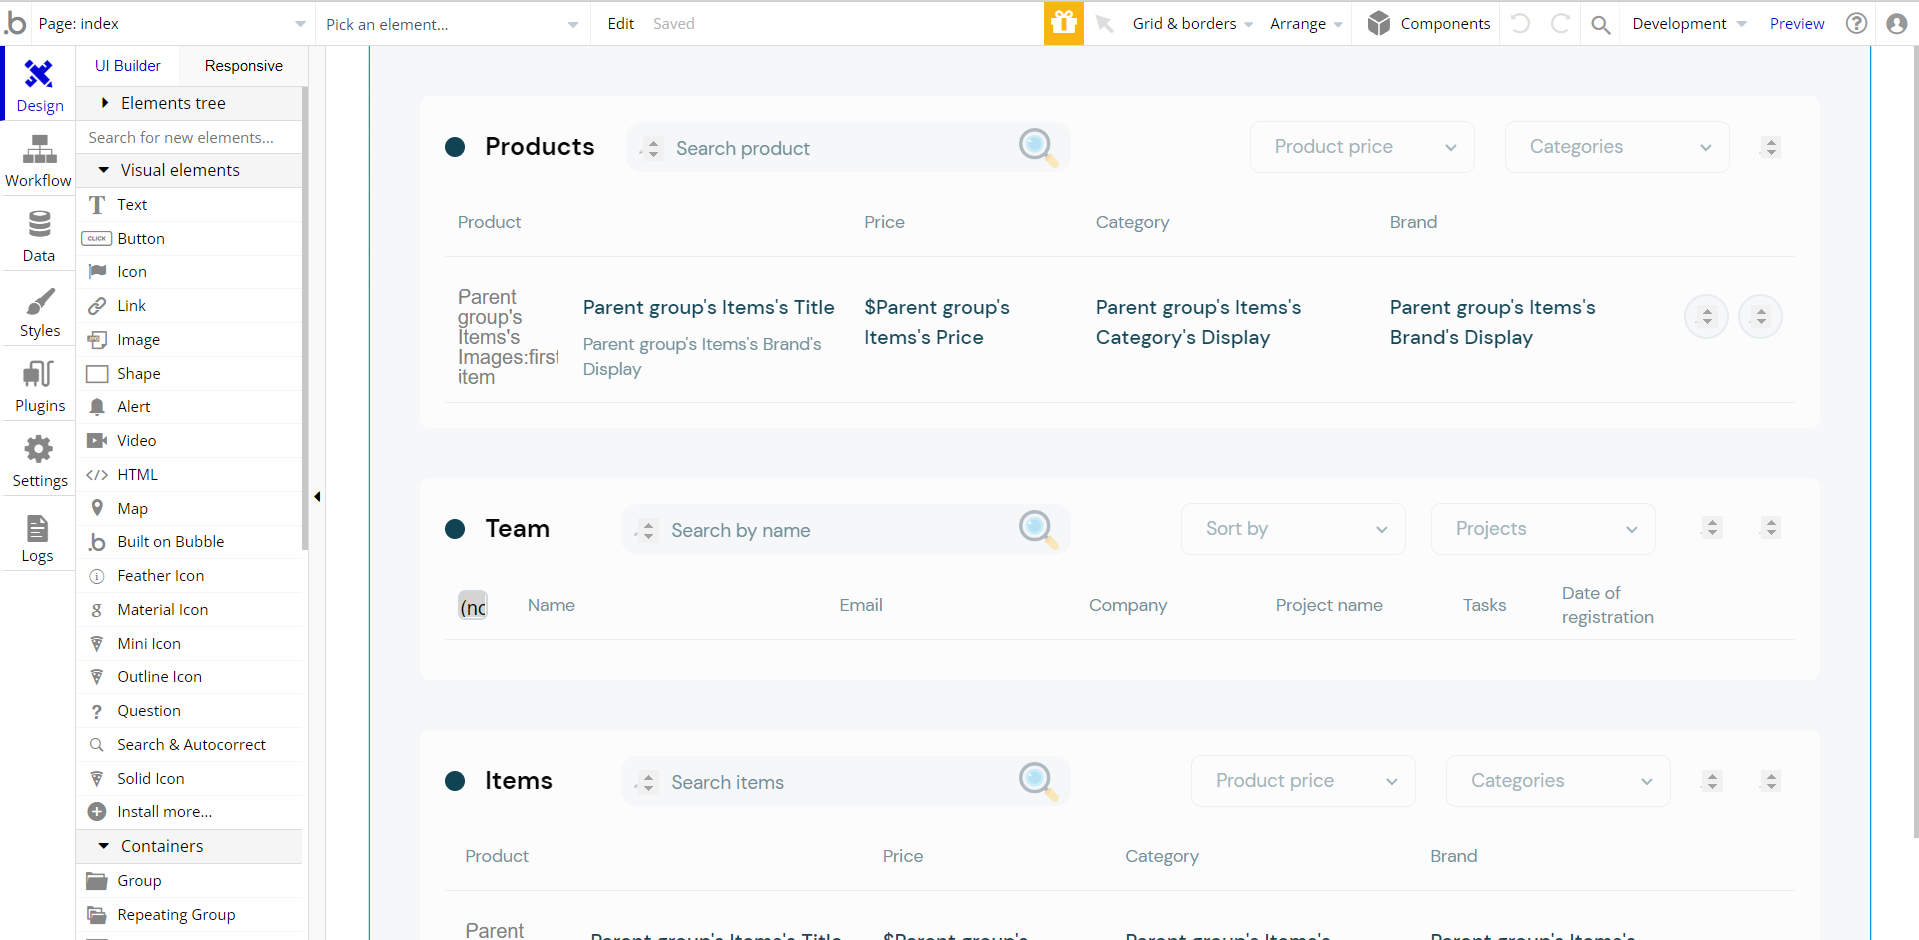Click magnifier icon in Search by name field
The image size is (1919, 940).
(x=1038, y=528)
